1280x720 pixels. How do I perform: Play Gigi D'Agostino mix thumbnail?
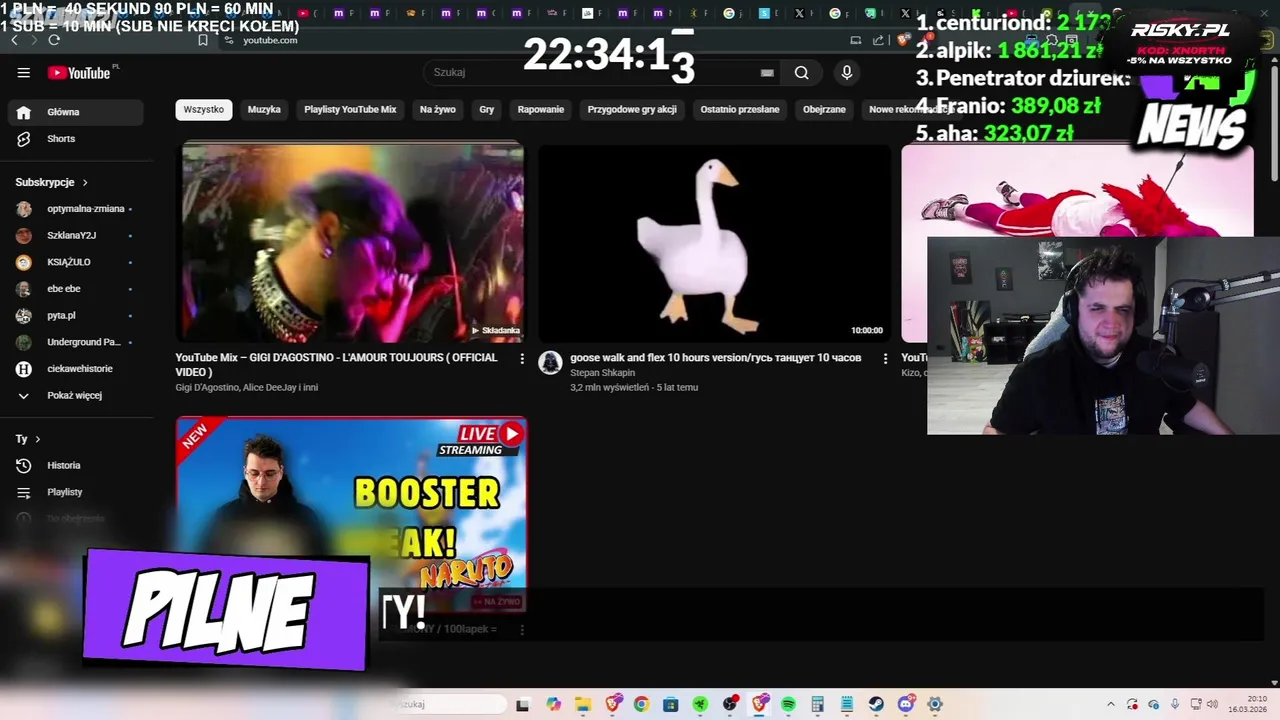tap(351, 243)
